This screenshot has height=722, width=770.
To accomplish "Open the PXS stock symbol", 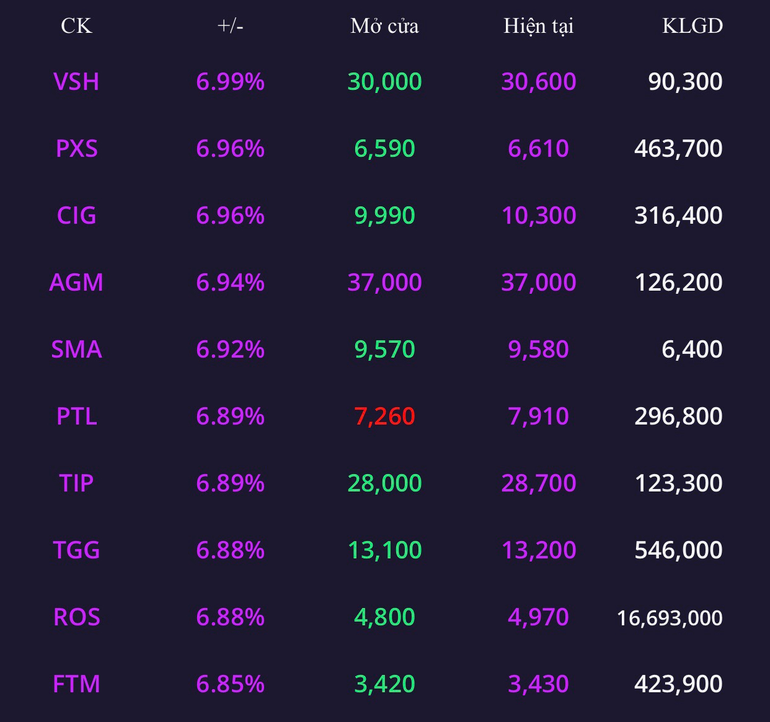I will 76,148.
